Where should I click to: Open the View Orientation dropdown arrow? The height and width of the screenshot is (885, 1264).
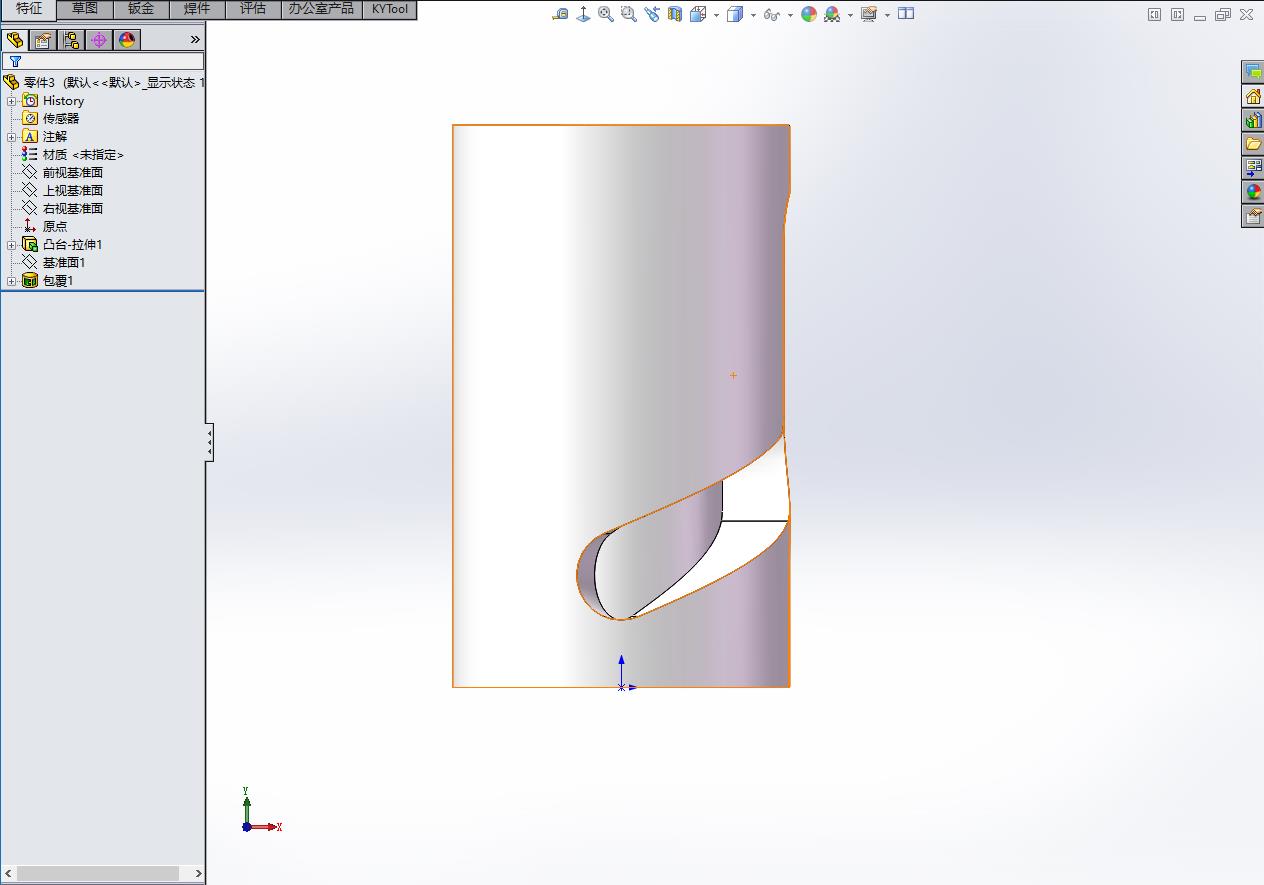(x=716, y=15)
